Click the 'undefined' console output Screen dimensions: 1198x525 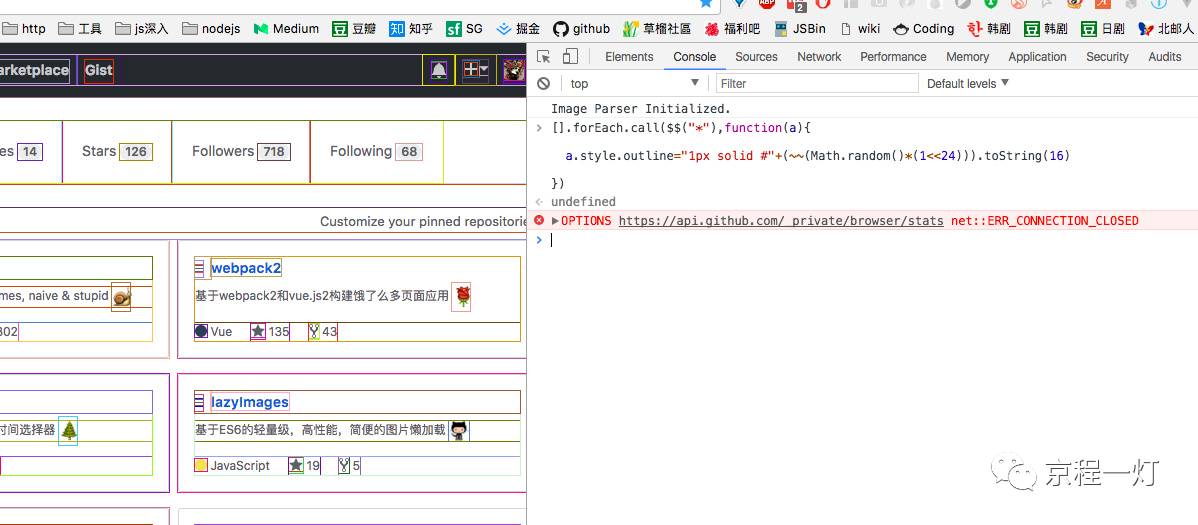point(583,202)
